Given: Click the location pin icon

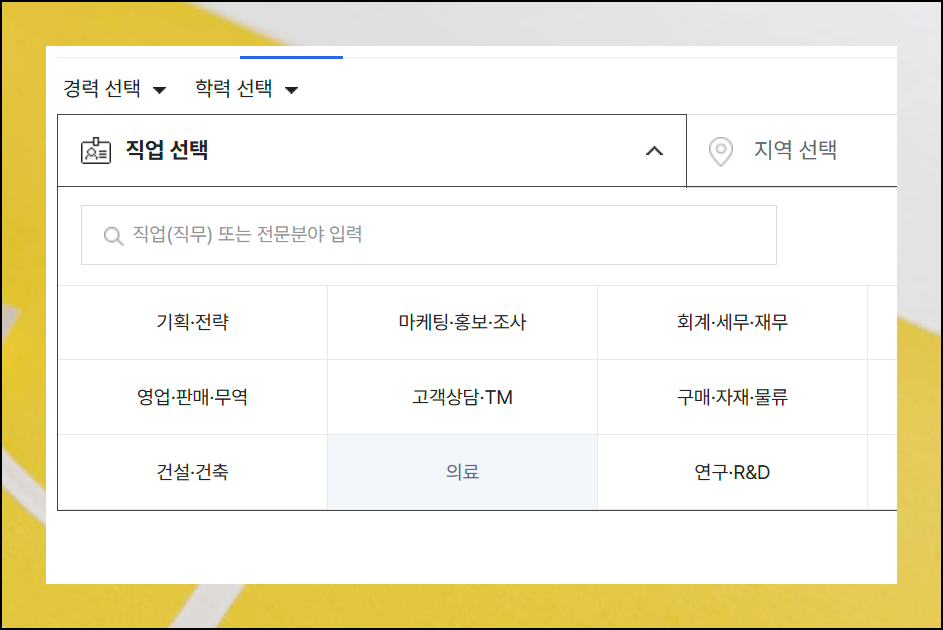Looking at the screenshot, I should click(x=720, y=151).
